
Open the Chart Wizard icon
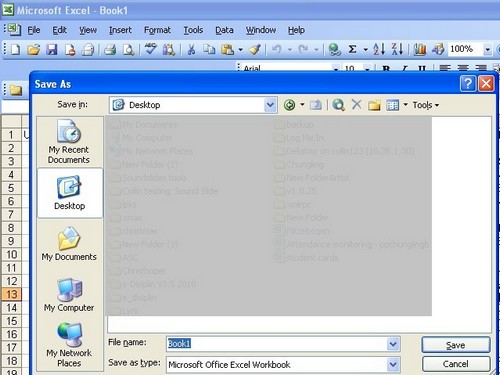click(420, 50)
